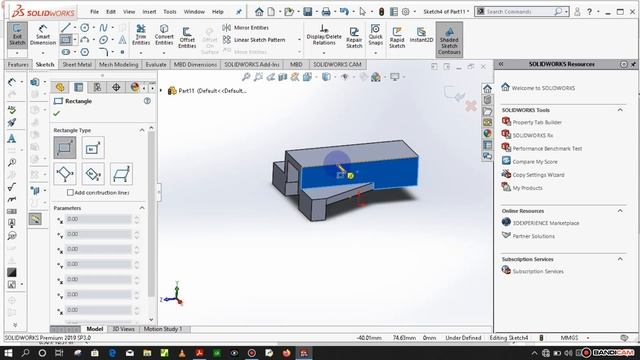
Task: Switch to SOLIDWORKS CAM tab
Action: pyautogui.click(x=337, y=64)
